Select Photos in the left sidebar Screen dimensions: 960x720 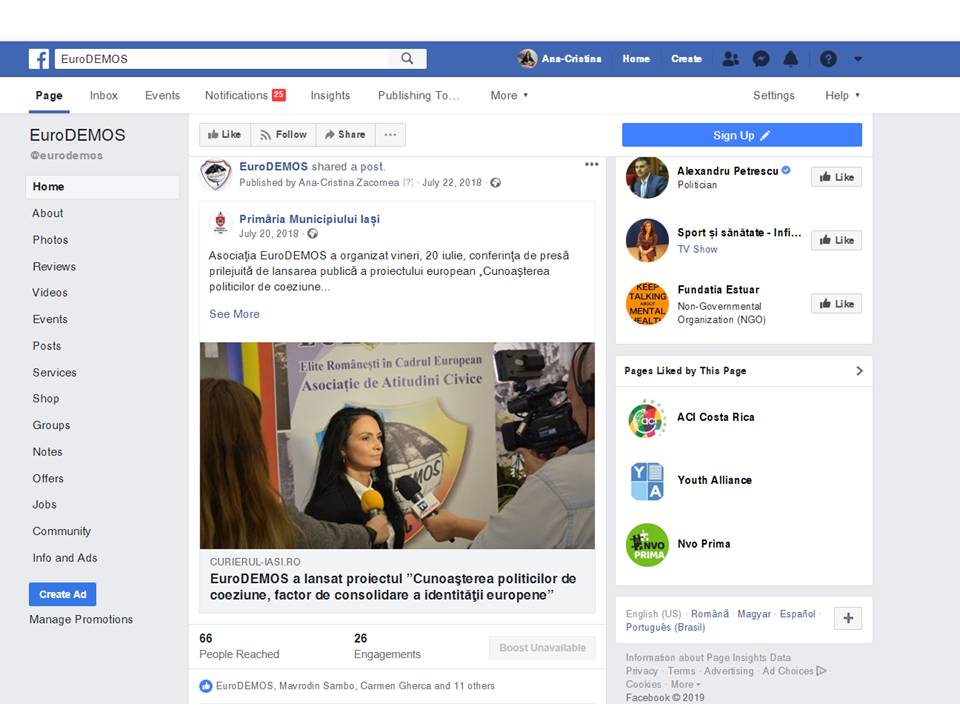click(50, 240)
